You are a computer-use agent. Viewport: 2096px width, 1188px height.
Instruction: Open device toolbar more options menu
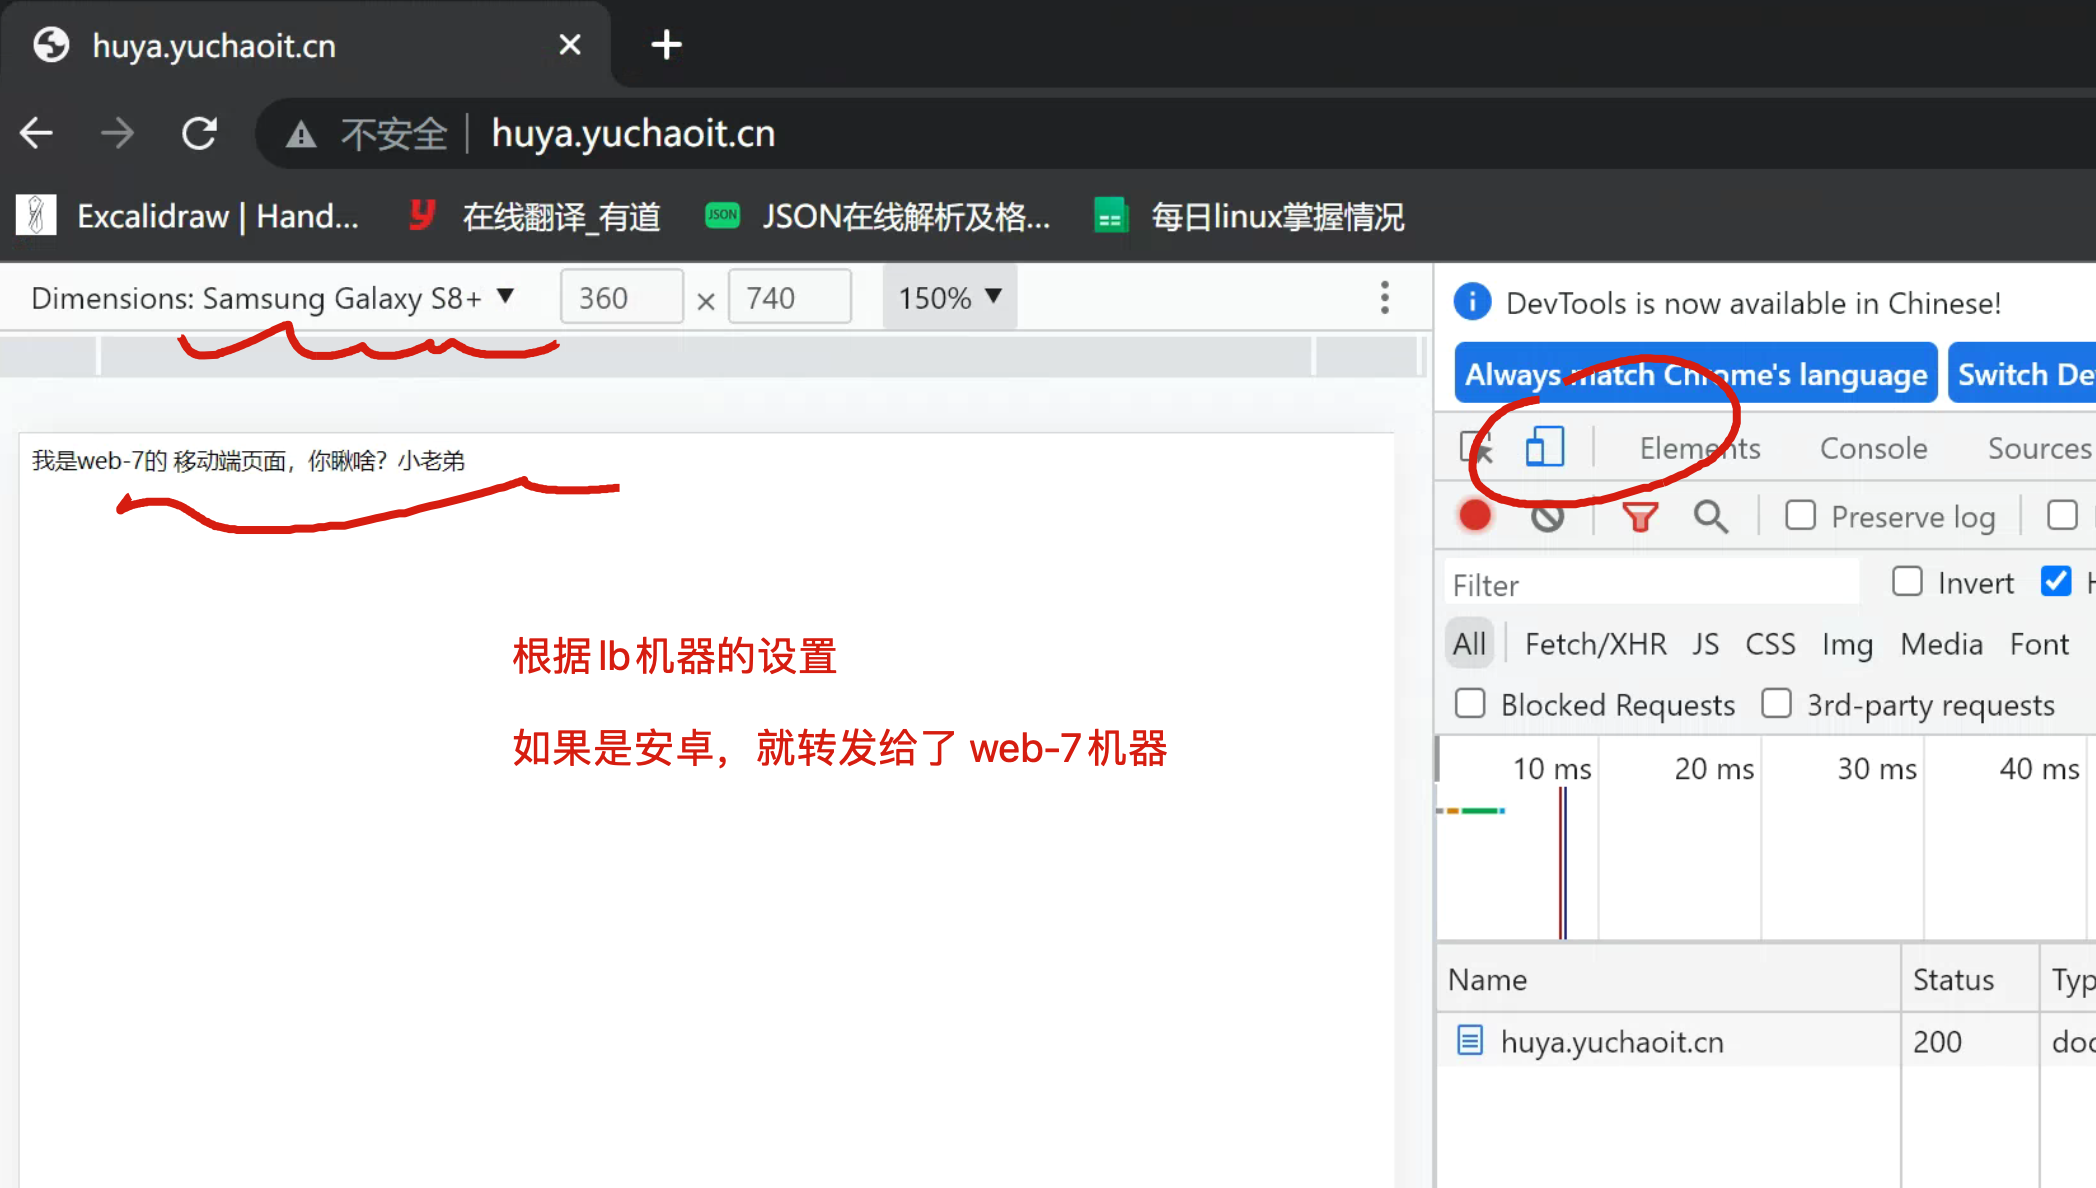click(1384, 297)
